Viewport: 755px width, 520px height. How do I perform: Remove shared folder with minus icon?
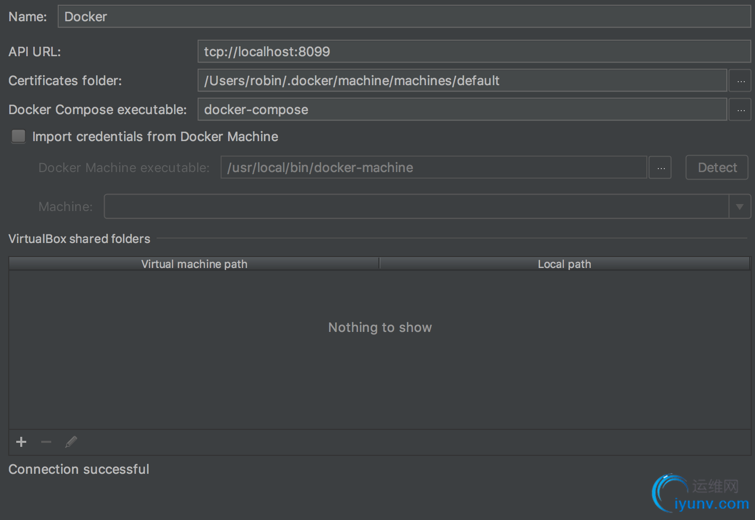click(46, 442)
